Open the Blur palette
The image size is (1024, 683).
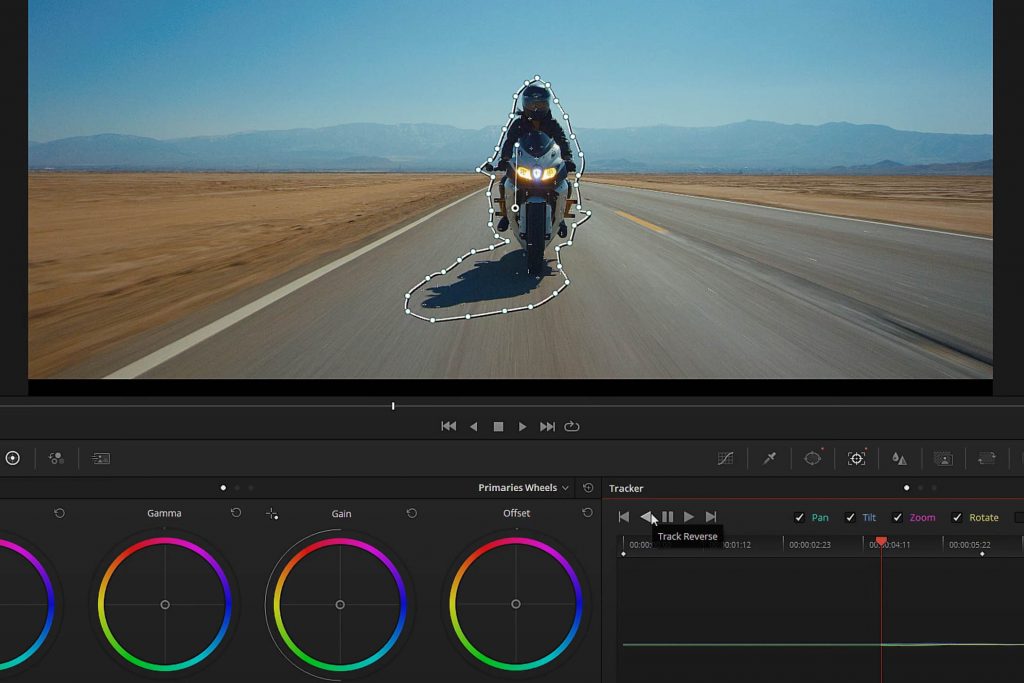[898, 458]
